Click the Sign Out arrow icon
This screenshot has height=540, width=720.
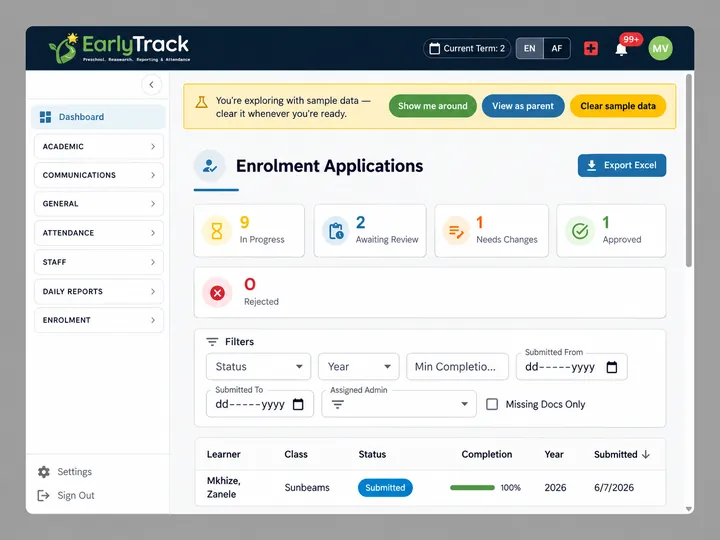coord(43,495)
